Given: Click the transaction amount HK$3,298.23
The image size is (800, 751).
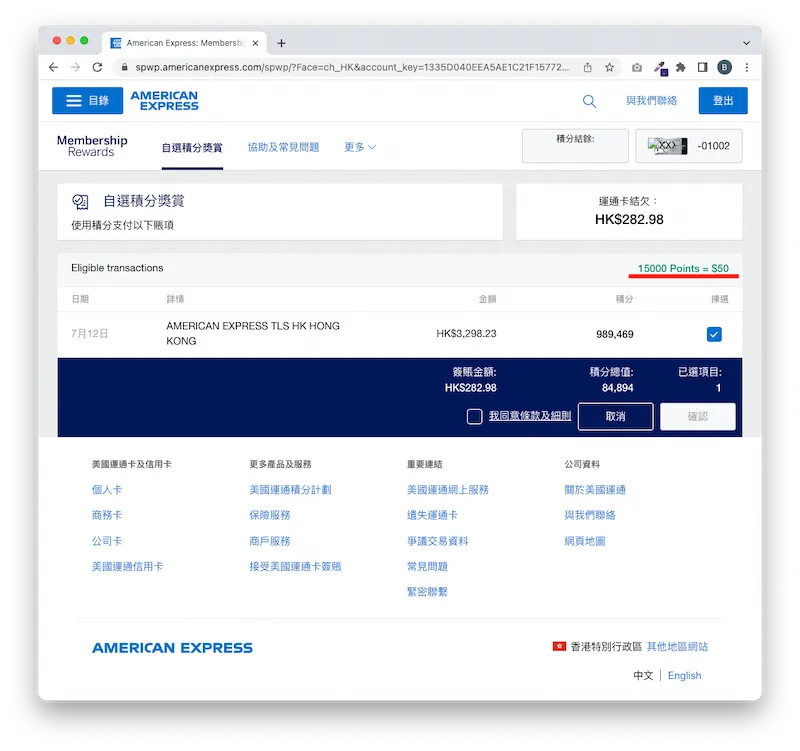Looking at the screenshot, I should click(466, 334).
